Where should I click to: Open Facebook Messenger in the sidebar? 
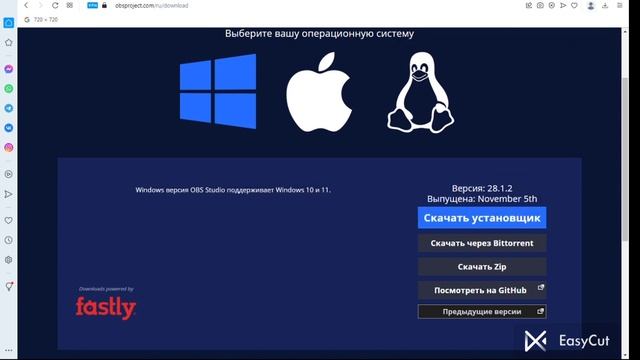point(9,69)
